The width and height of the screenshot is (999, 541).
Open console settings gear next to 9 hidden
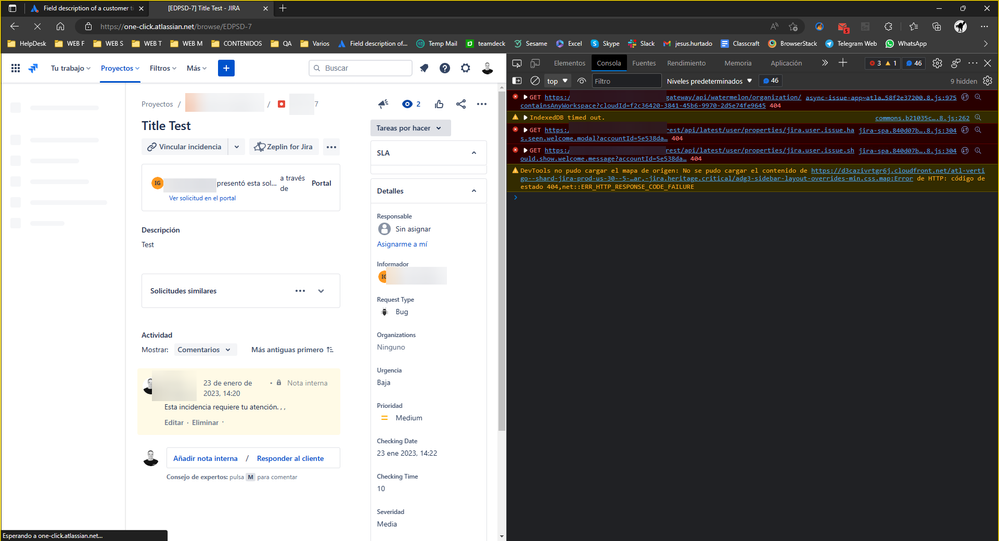pos(988,81)
